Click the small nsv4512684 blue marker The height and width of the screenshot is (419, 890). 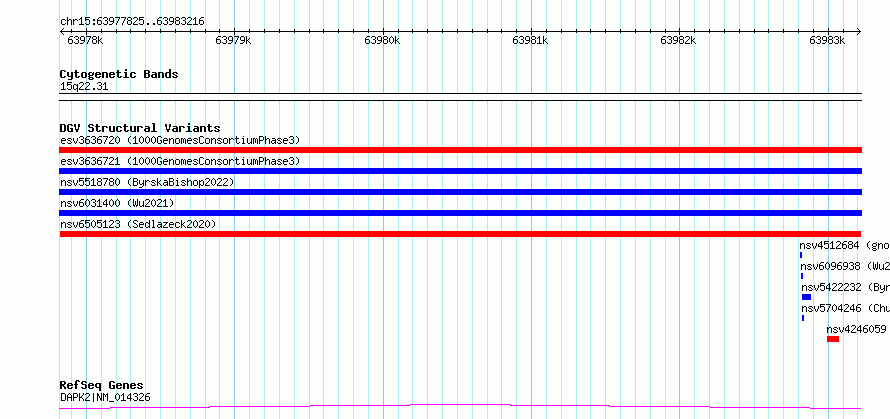[801, 255]
